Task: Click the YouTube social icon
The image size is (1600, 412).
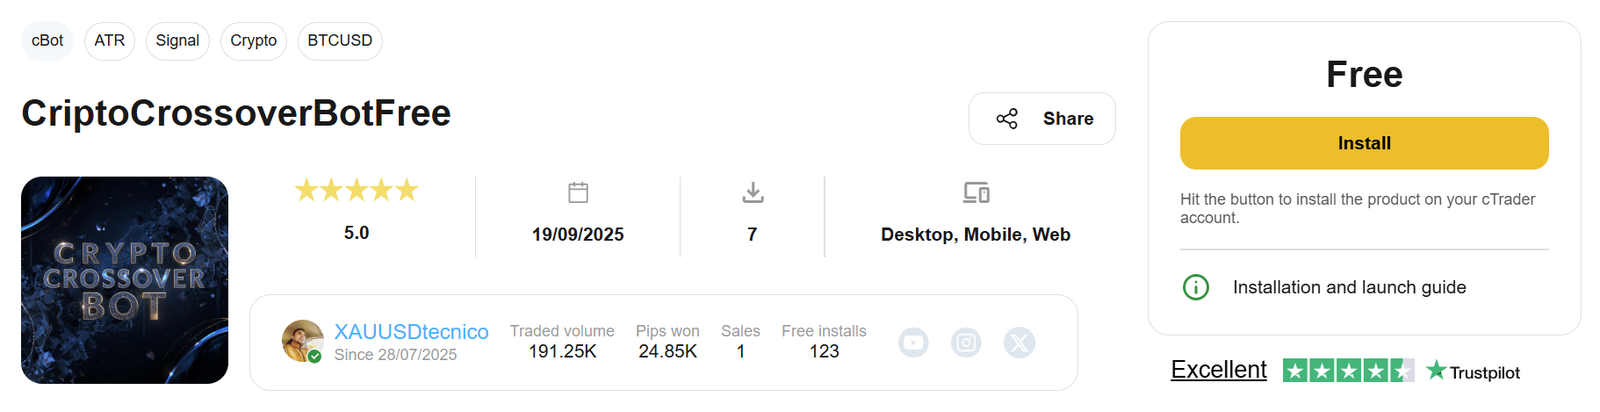Action: point(913,343)
